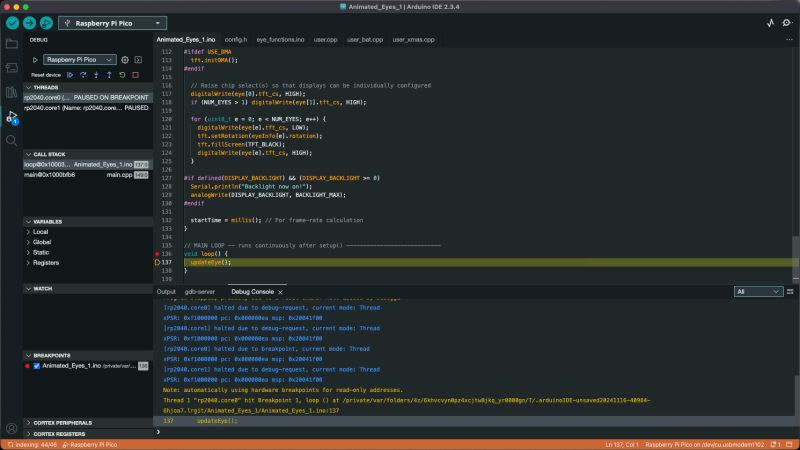This screenshot has width=800, height=450.
Task: Click the Upload arrow button
Action: (x=29, y=23)
